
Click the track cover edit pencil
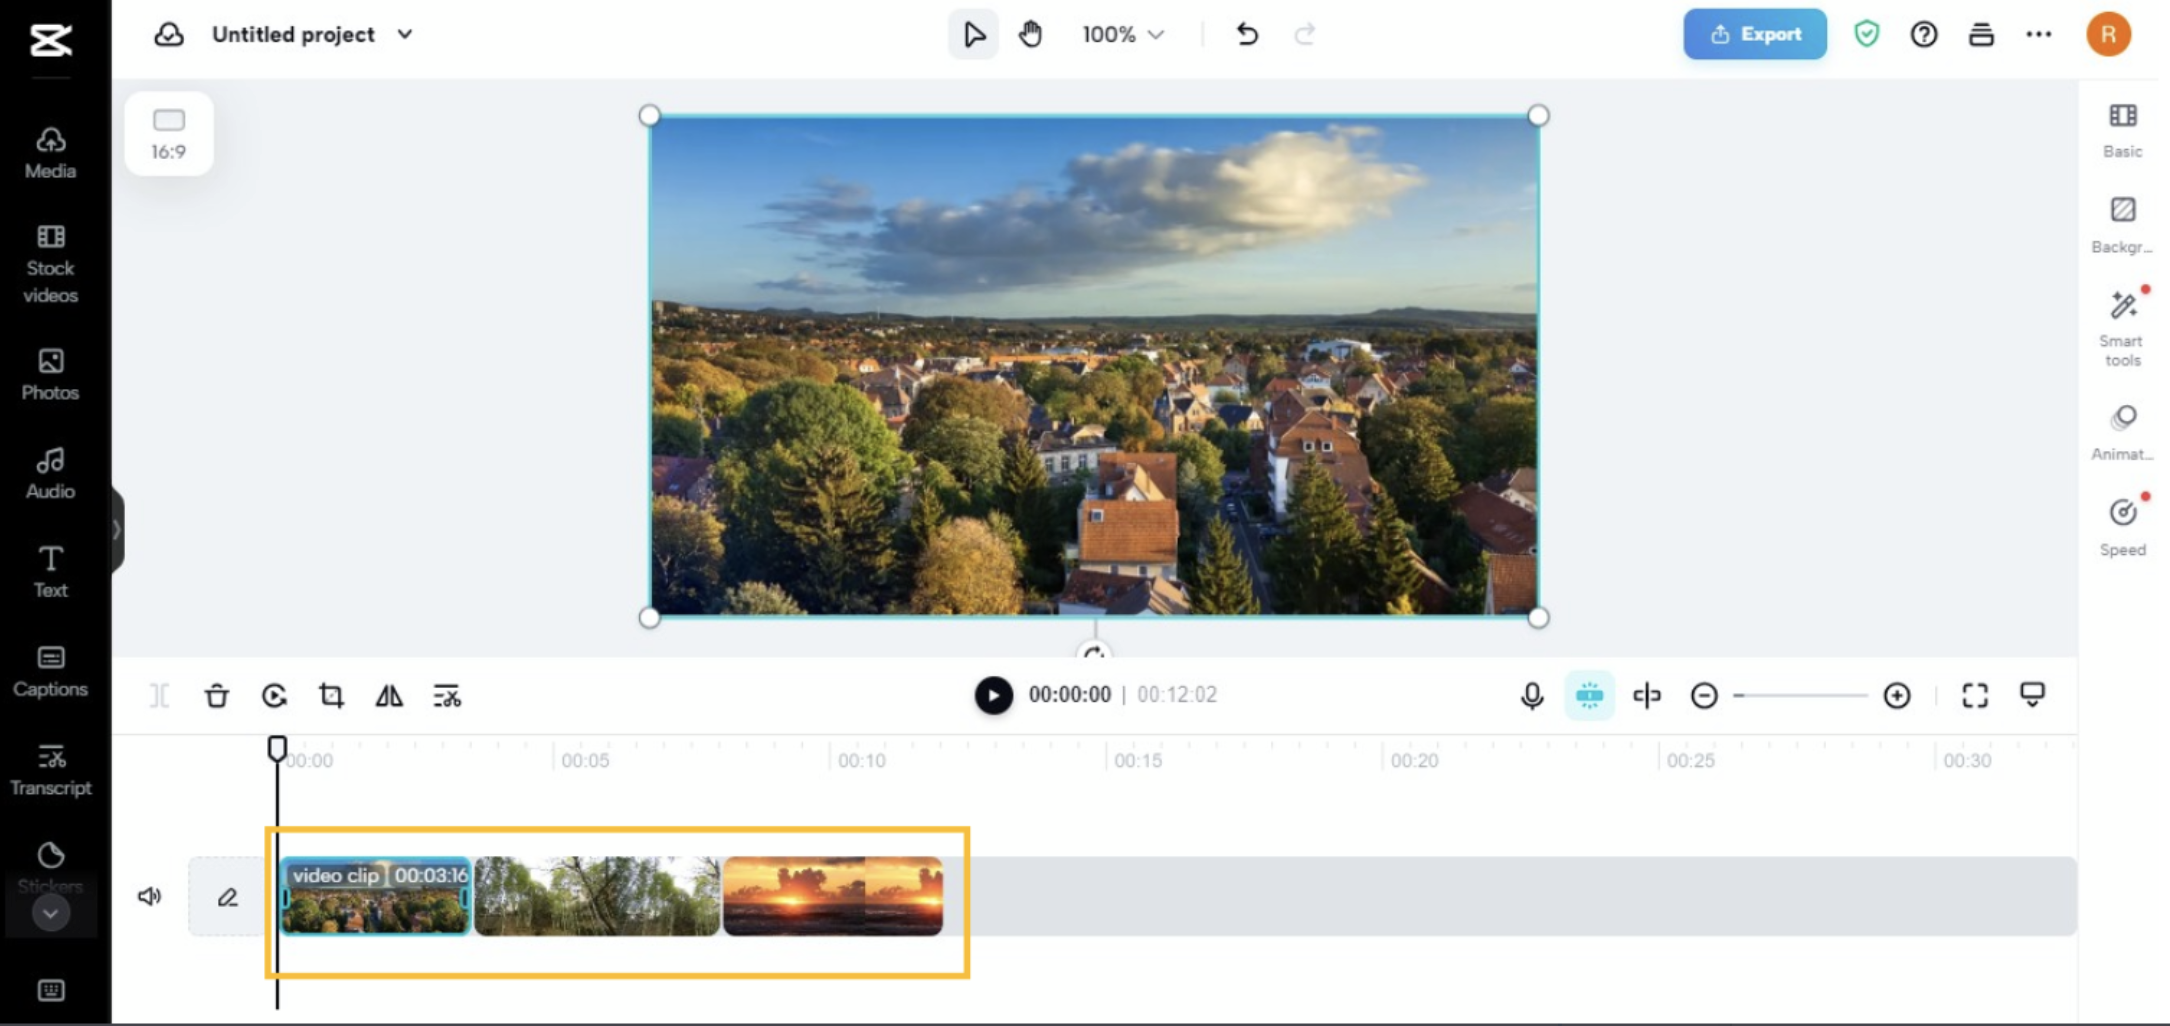[228, 897]
